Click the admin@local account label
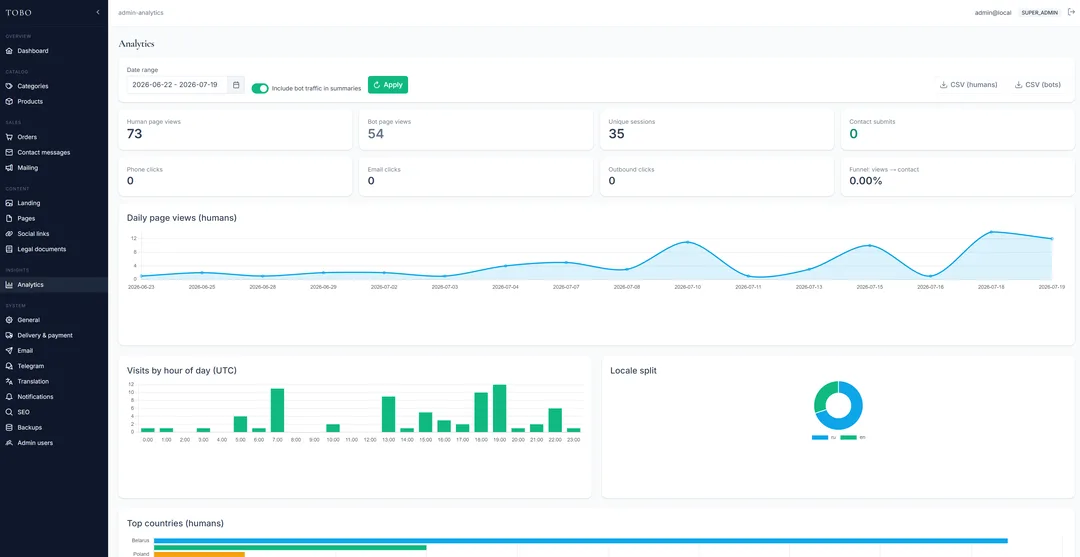Viewport: 1080px width, 557px height. [993, 12]
